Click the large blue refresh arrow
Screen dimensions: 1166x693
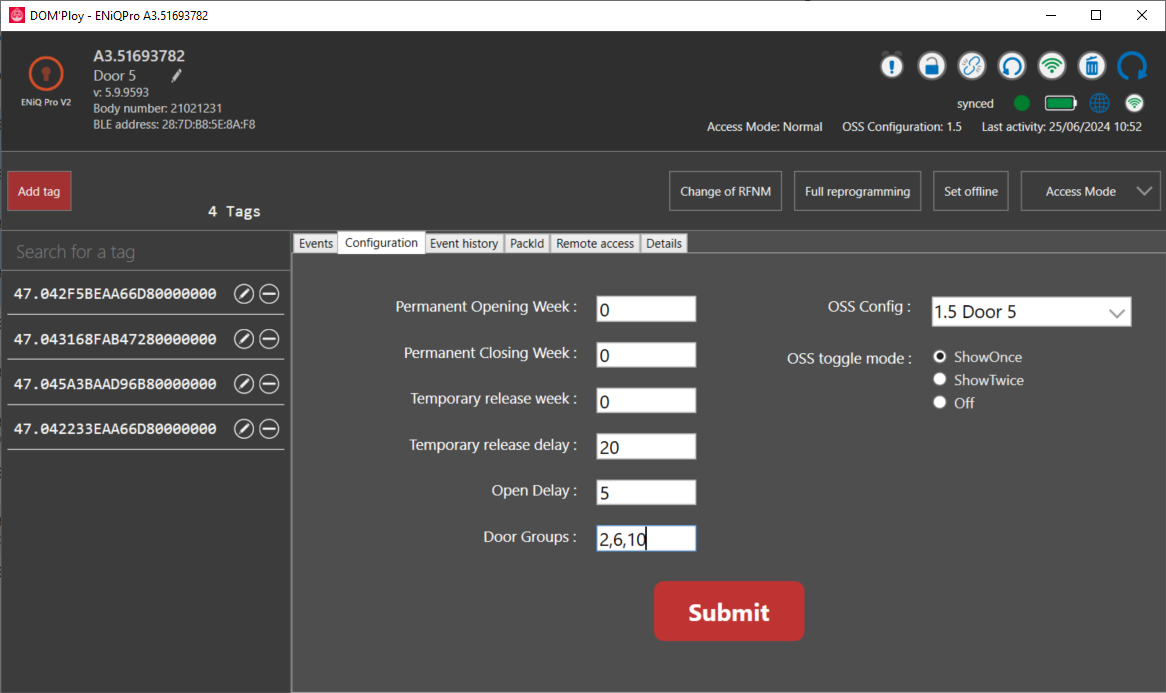pos(1132,66)
